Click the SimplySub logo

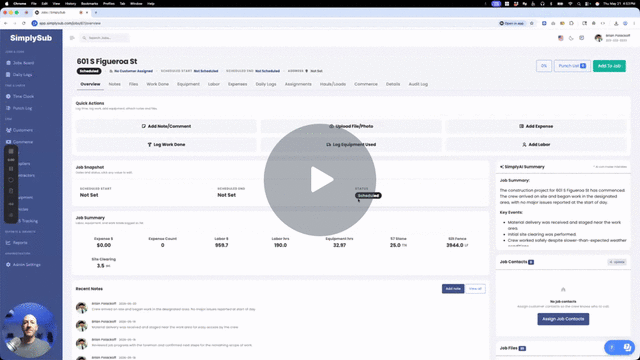point(31,38)
